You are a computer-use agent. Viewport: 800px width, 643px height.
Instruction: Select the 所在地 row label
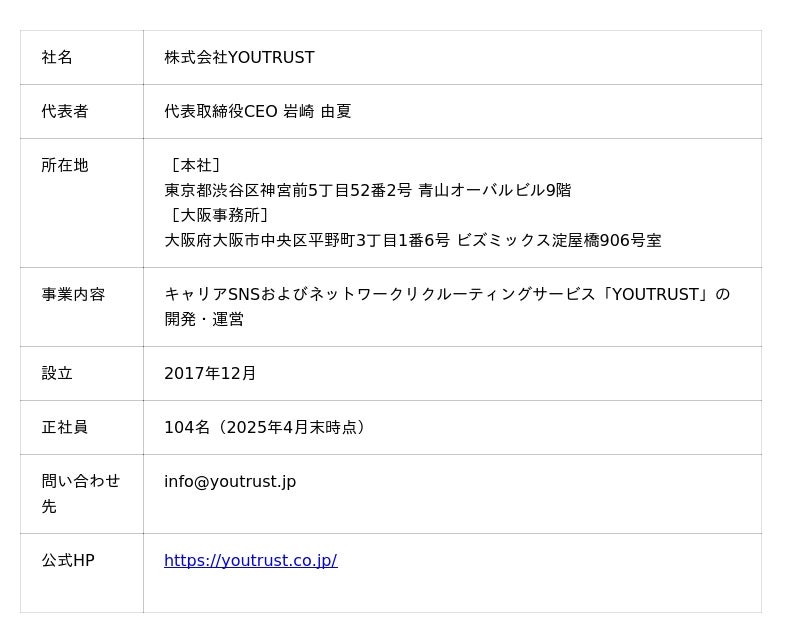(65, 166)
